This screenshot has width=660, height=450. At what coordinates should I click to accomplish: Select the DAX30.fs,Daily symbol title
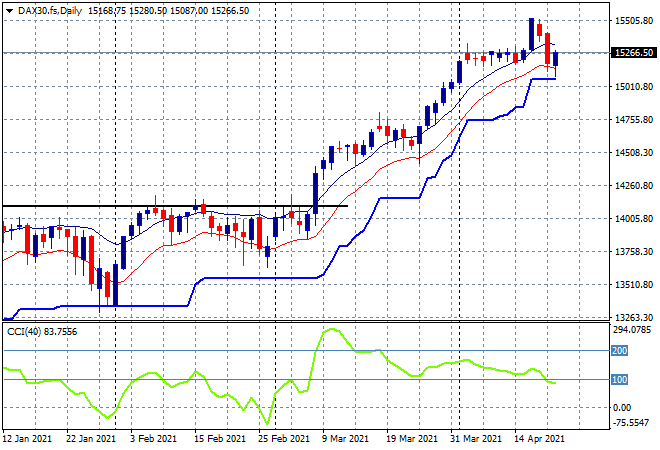[50, 11]
